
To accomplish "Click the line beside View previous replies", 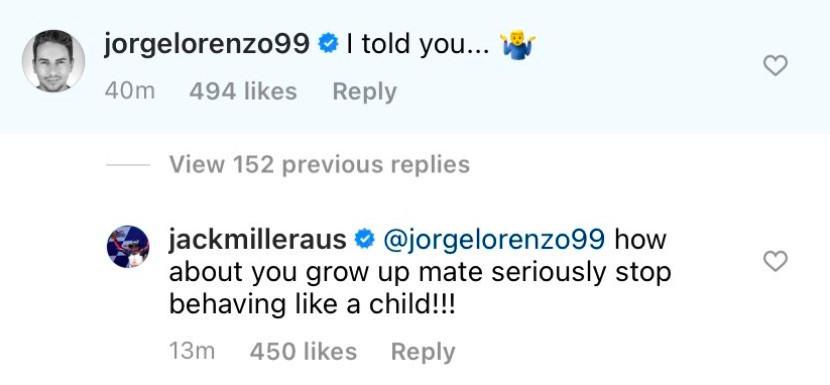I will [x=128, y=165].
